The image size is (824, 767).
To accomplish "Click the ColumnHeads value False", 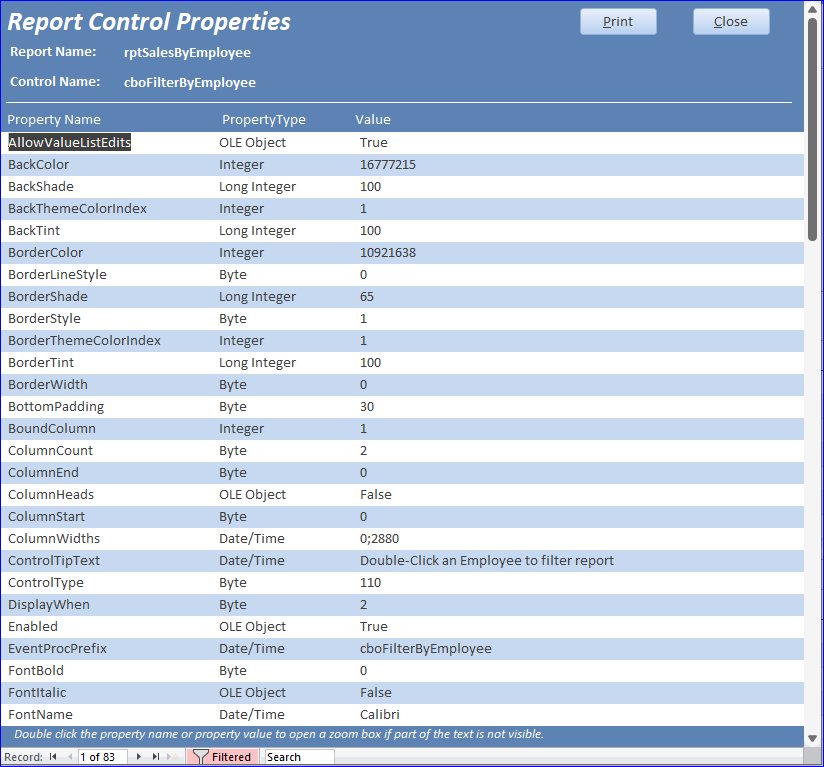I will 376,495.
